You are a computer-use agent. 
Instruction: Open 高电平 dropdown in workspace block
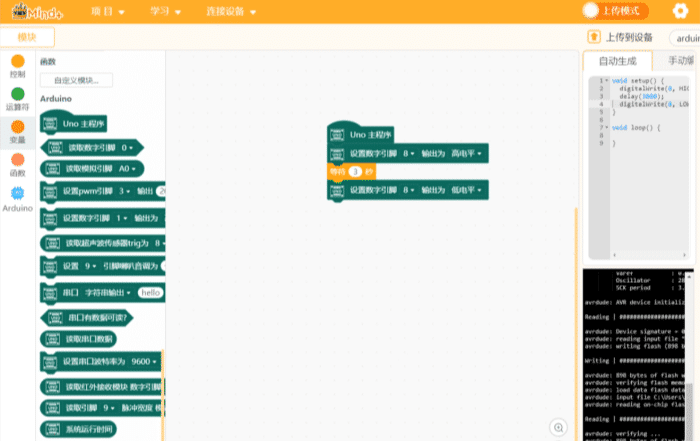pyautogui.click(x=468, y=154)
